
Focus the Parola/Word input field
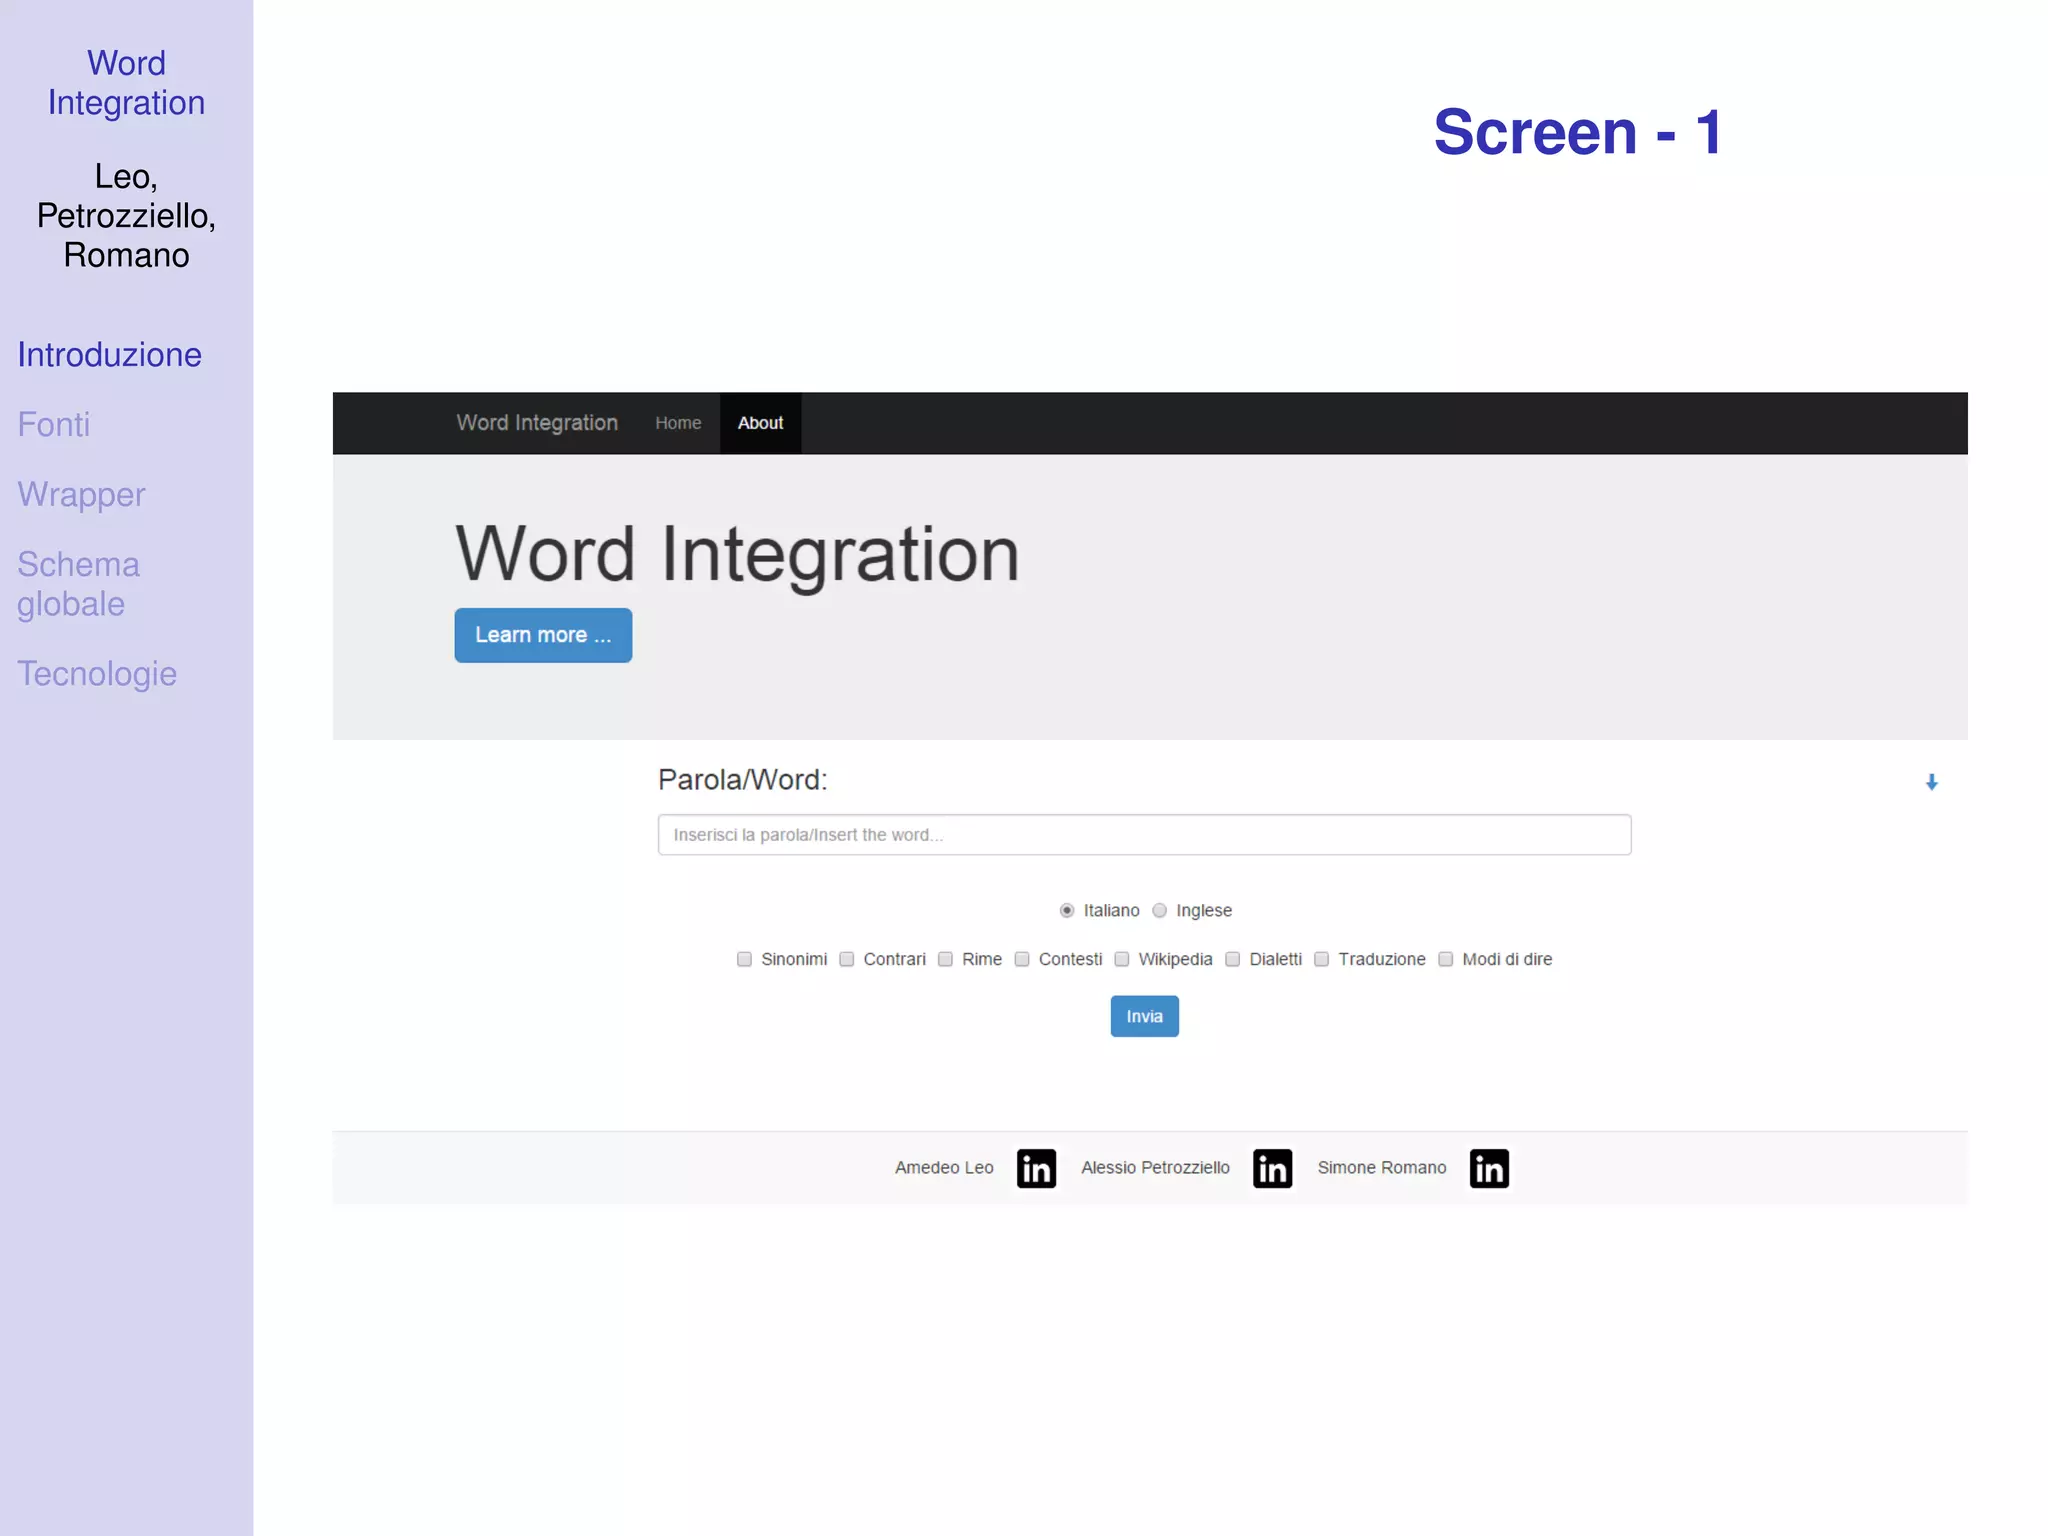pos(1144,835)
